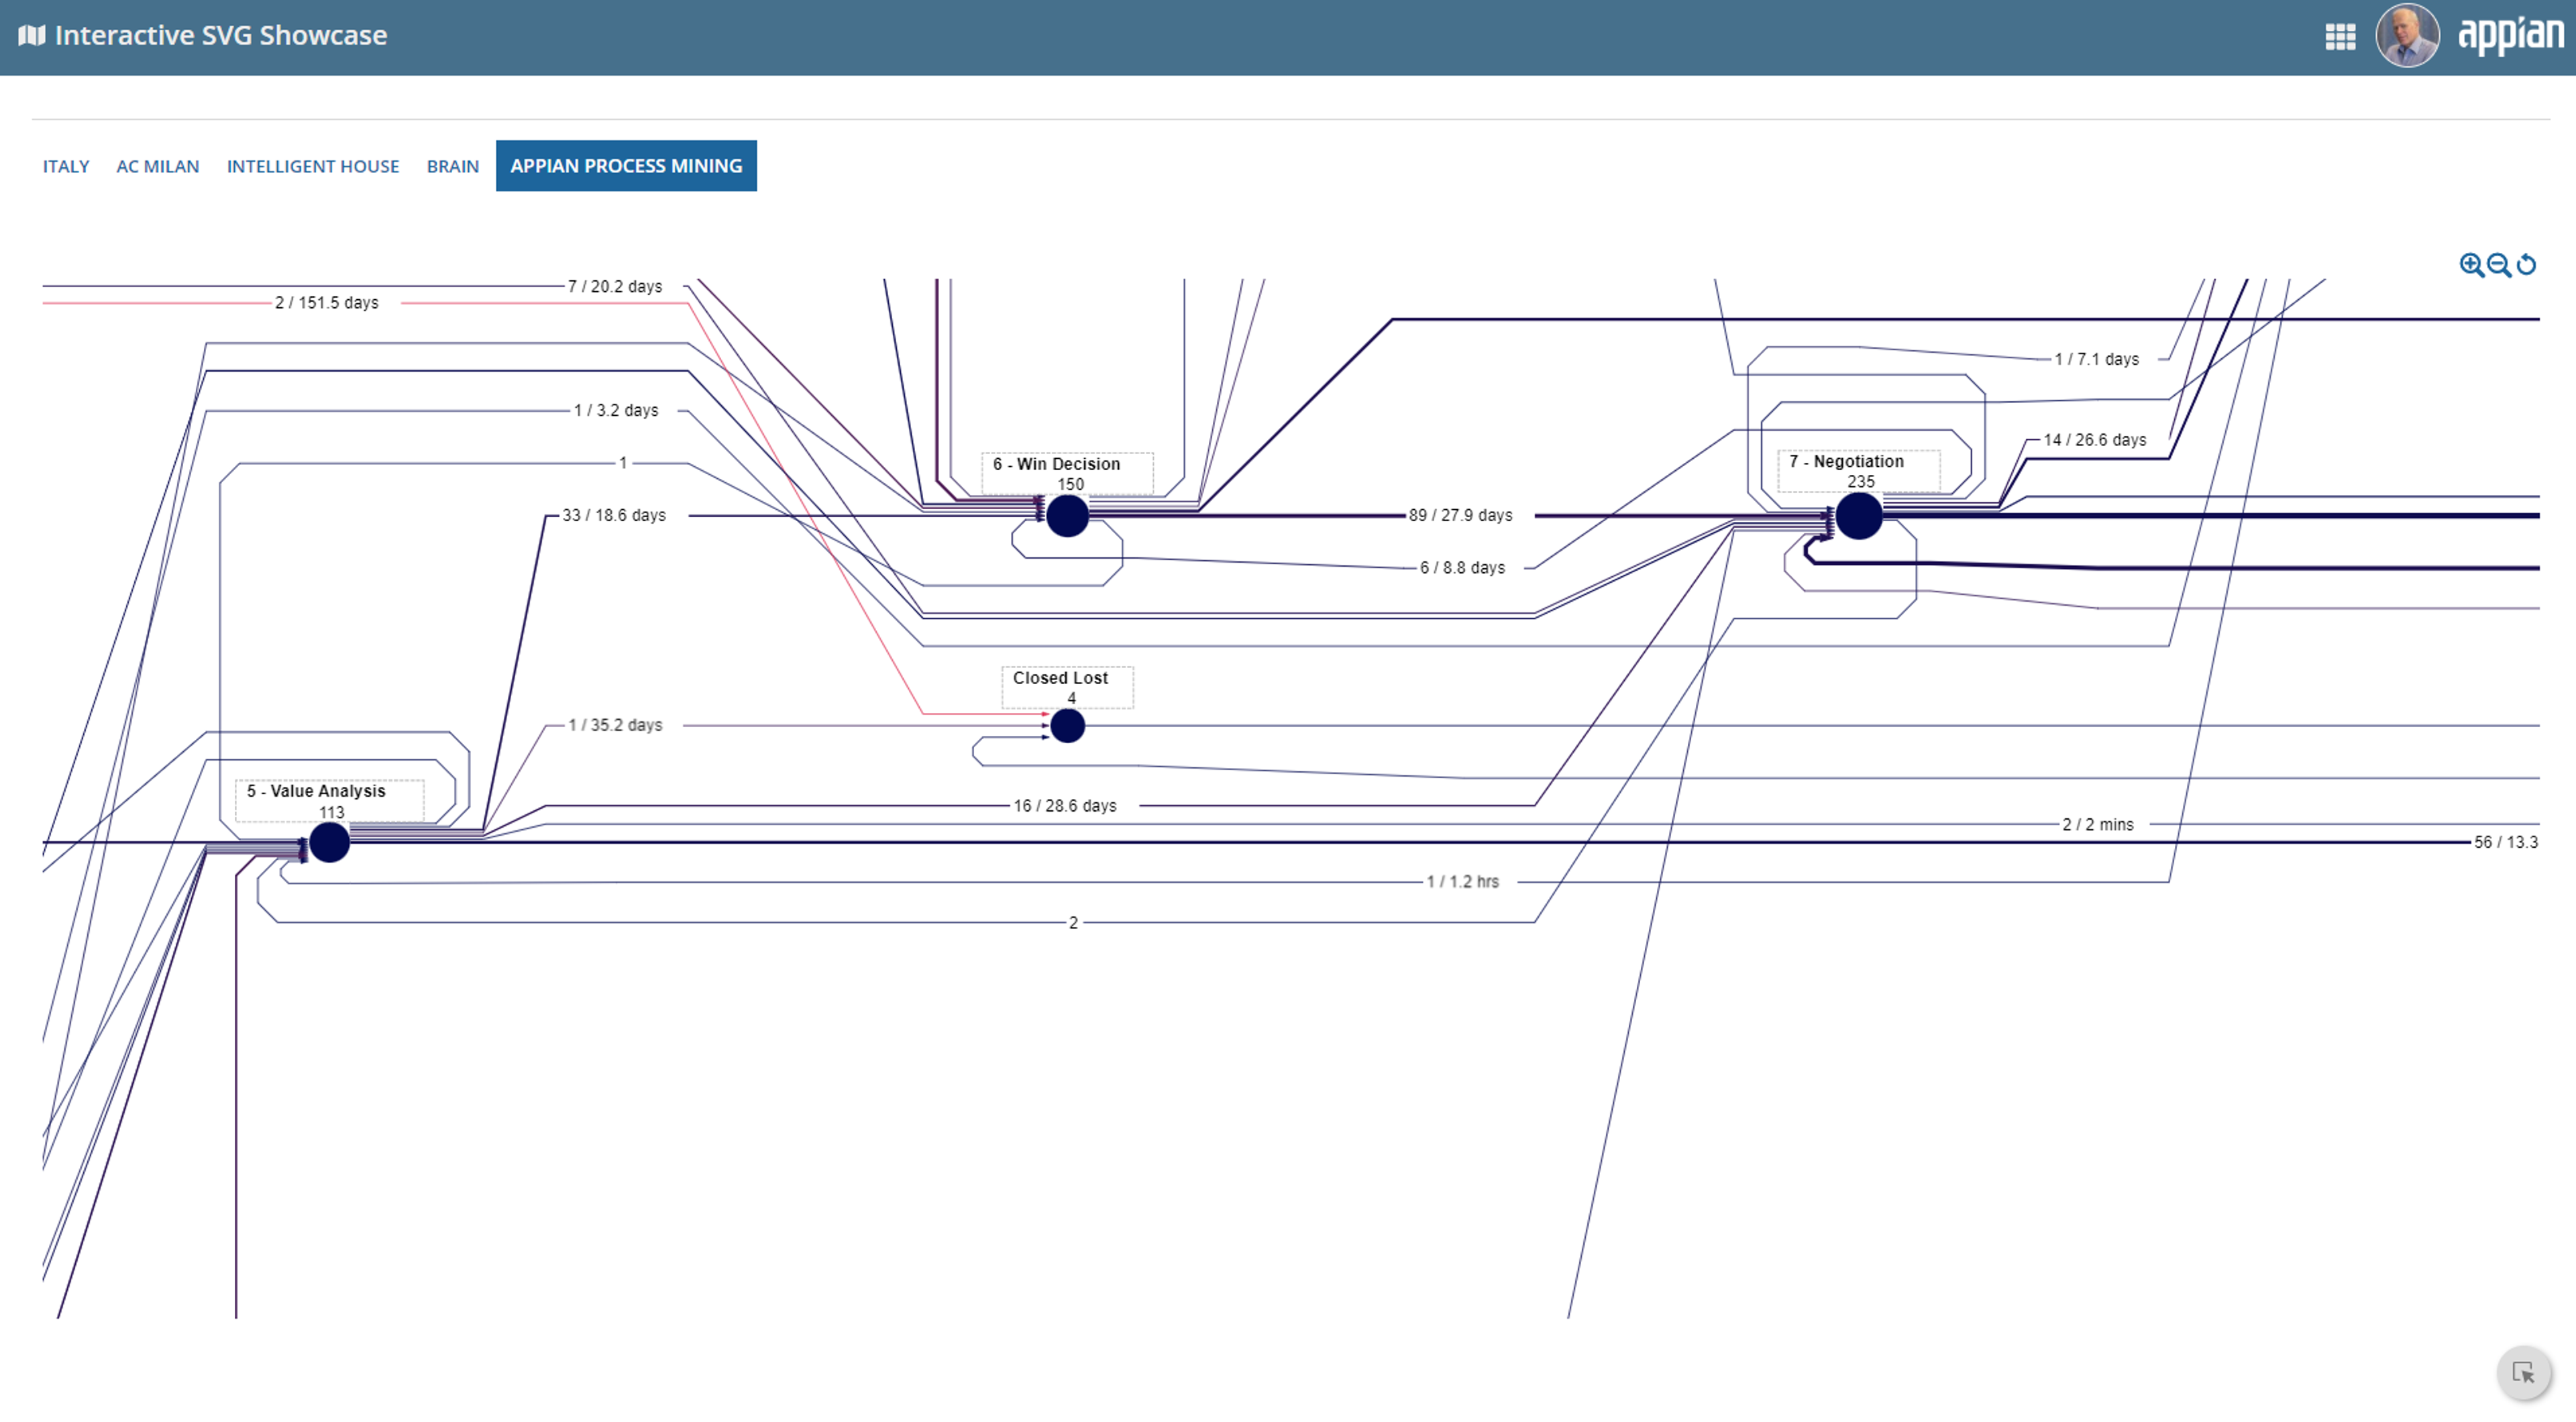Click the '56 / 13.3' edge label

coord(2506,843)
